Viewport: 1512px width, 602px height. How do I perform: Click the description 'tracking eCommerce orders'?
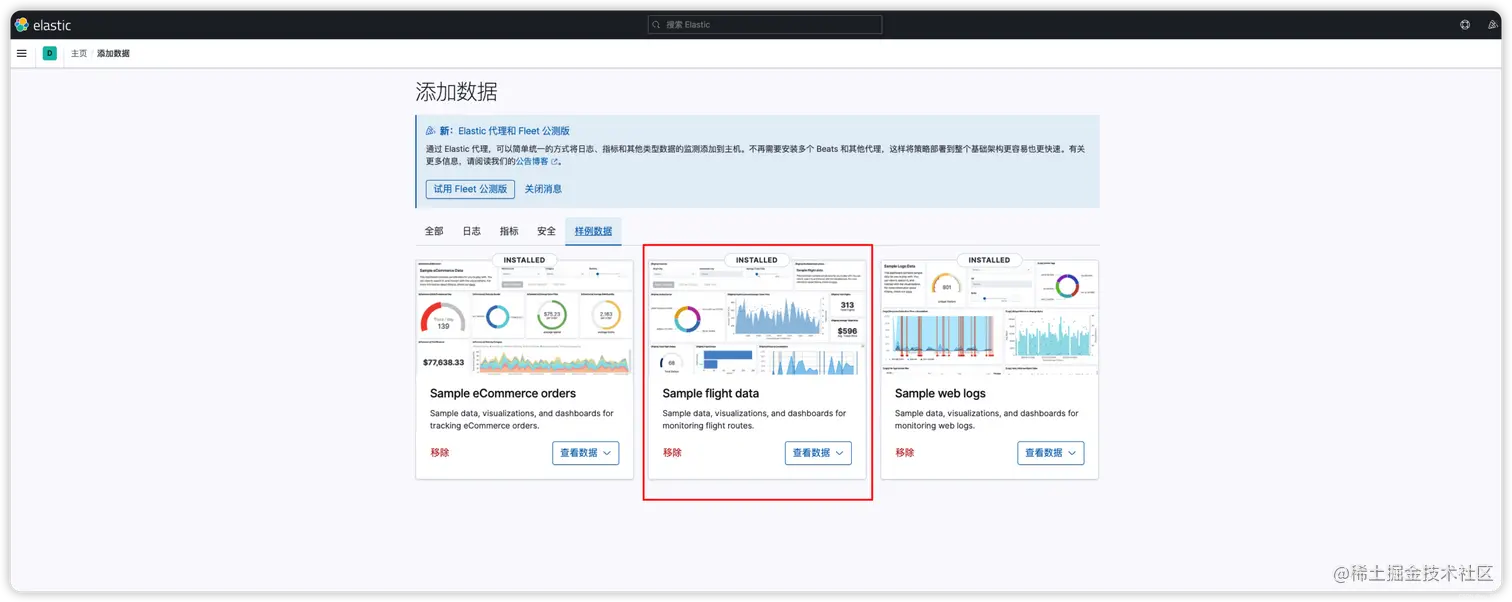pyautogui.click(x=484, y=425)
